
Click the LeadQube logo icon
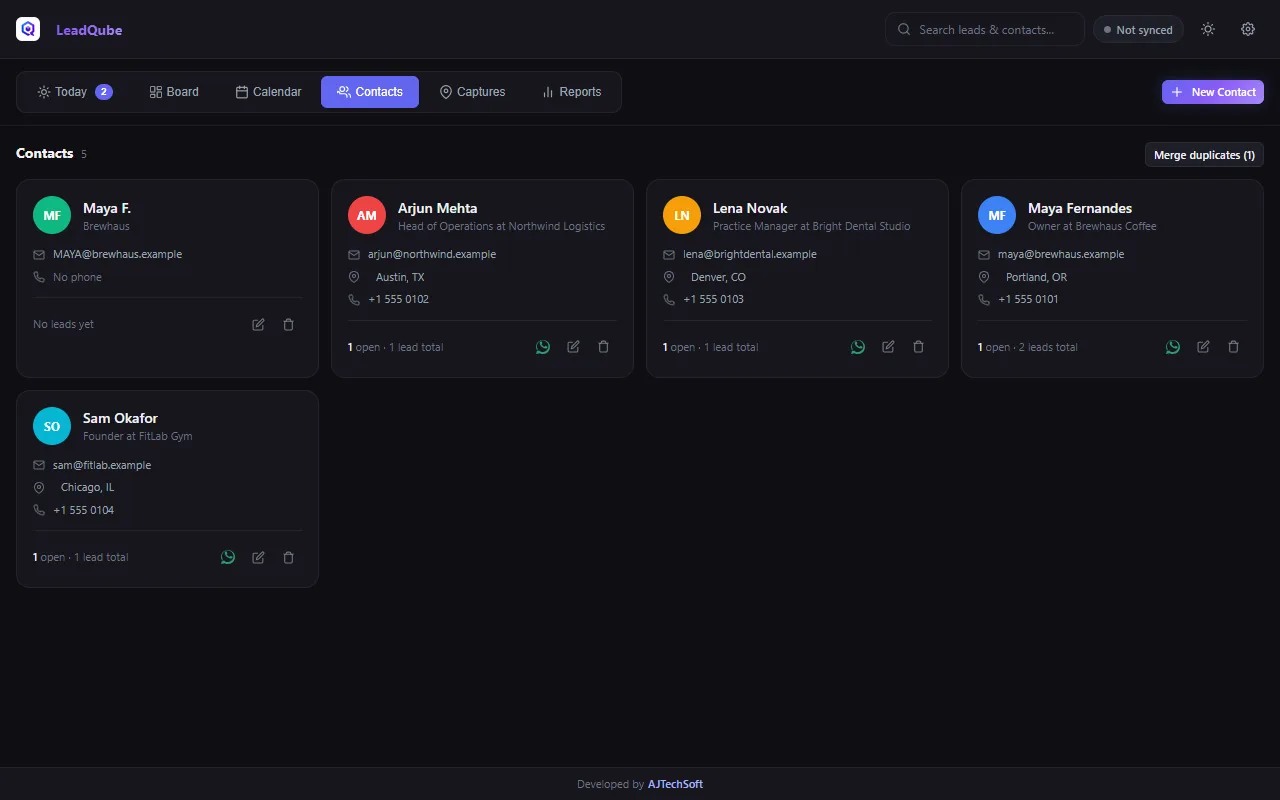tap(28, 29)
